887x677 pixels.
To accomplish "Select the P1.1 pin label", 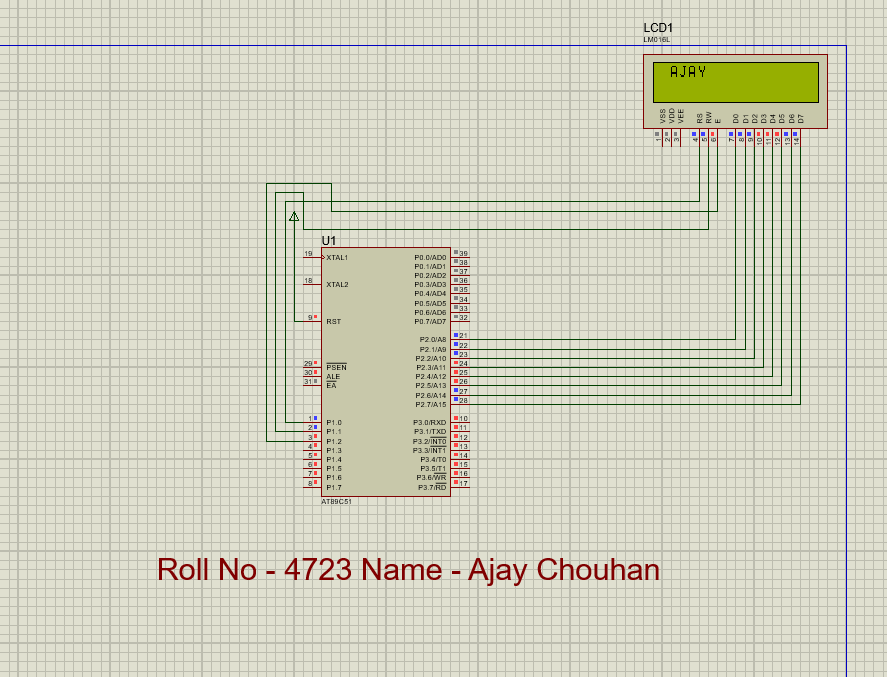I will [334, 432].
